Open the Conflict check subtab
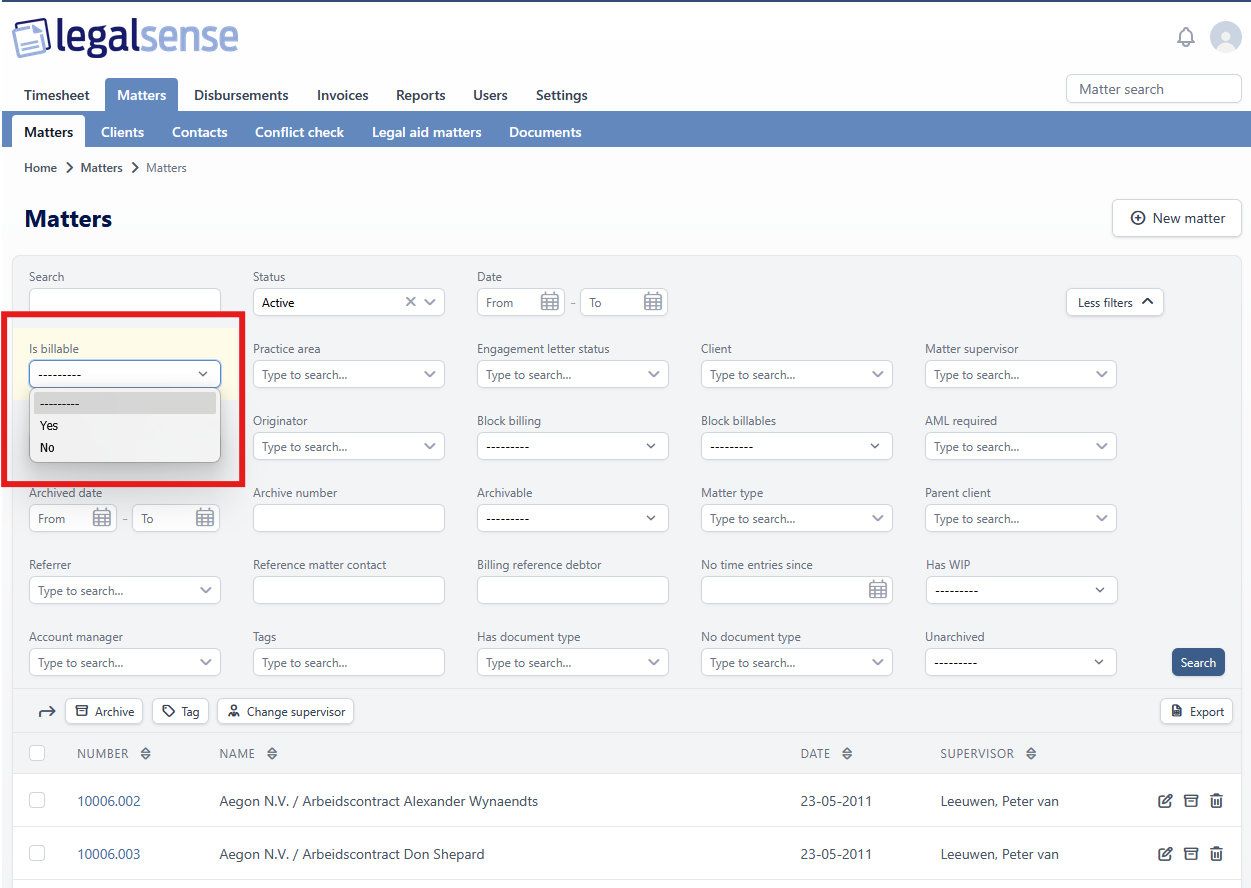 pyautogui.click(x=299, y=132)
